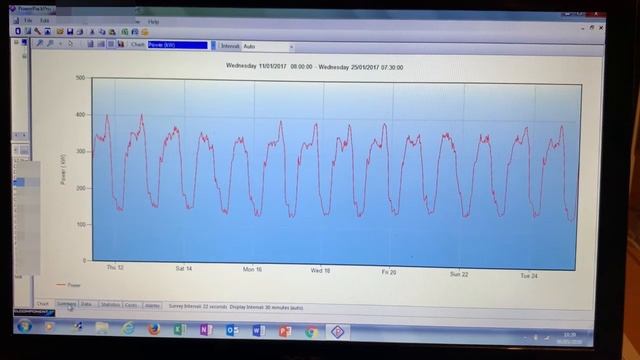Click the blue floppy save icon in toolbar
Screen dimensions: 640x360
[x=70, y=31]
